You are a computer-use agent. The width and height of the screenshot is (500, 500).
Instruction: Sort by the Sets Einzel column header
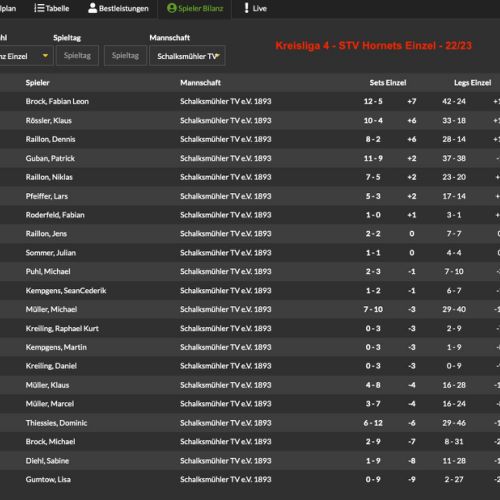388,83
